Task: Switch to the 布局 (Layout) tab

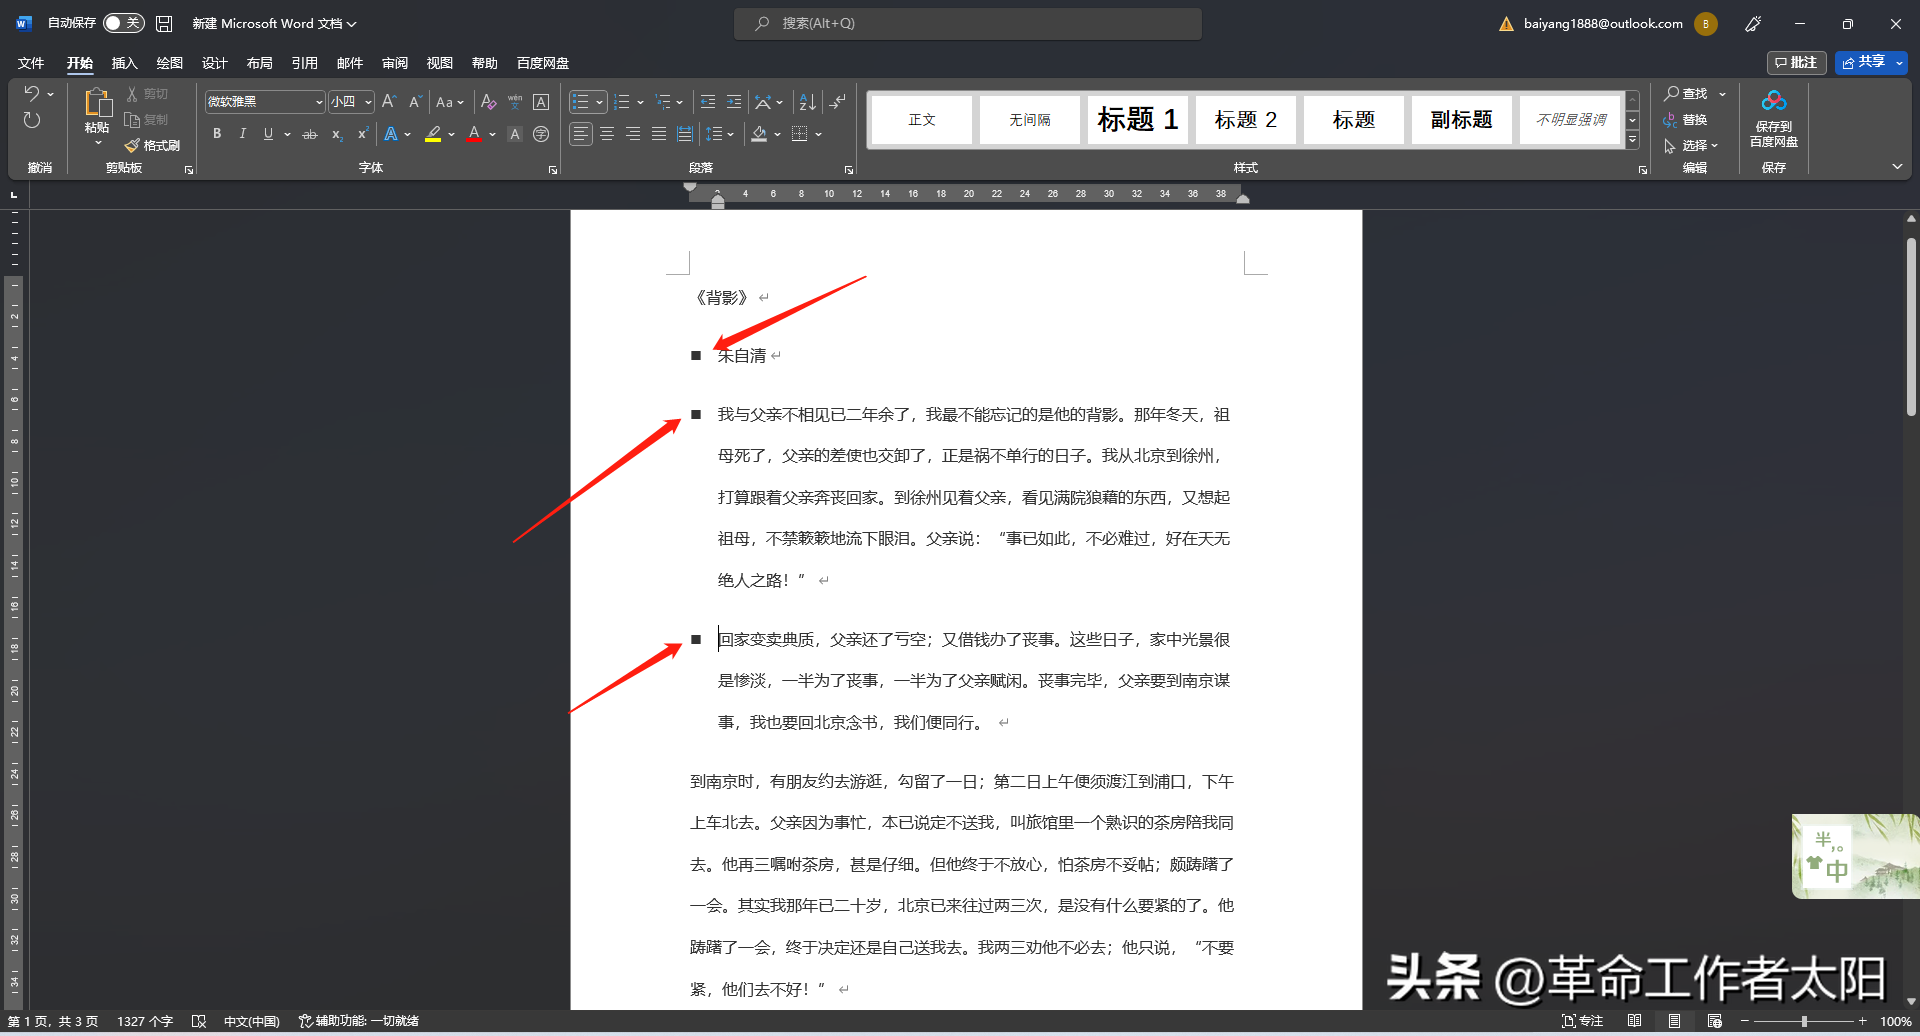Action: point(259,63)
